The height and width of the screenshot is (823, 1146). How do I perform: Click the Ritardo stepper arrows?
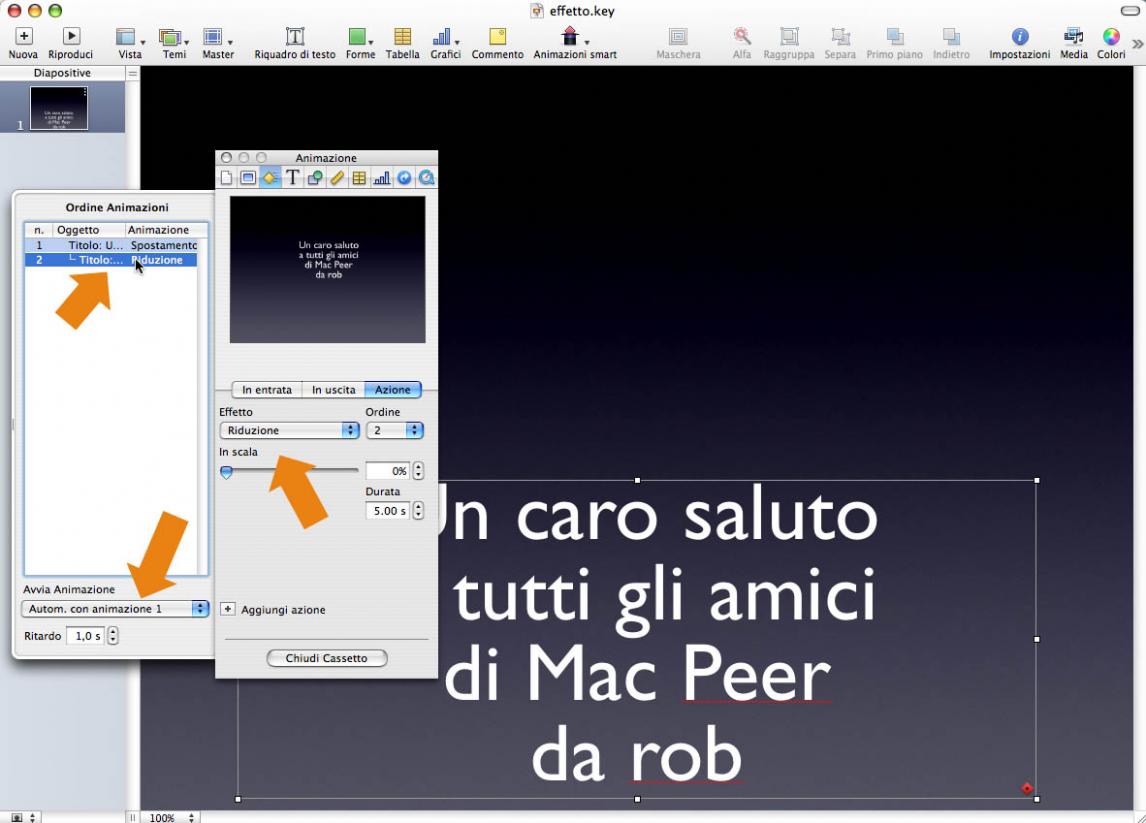click(113, 636)
